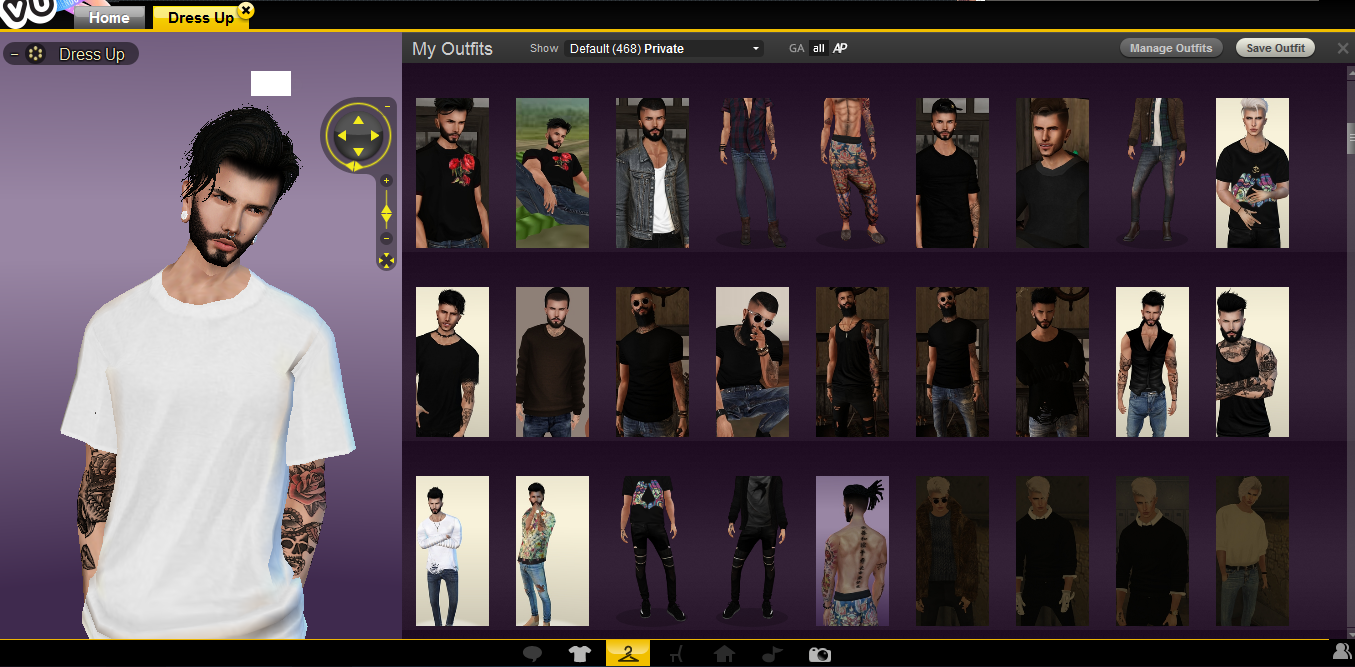Image resolution: width=1355 pixels, height=667 pixels.
Task: Select sunglasses pose with ripped jeans outfit
Action: tap(752, 362)
